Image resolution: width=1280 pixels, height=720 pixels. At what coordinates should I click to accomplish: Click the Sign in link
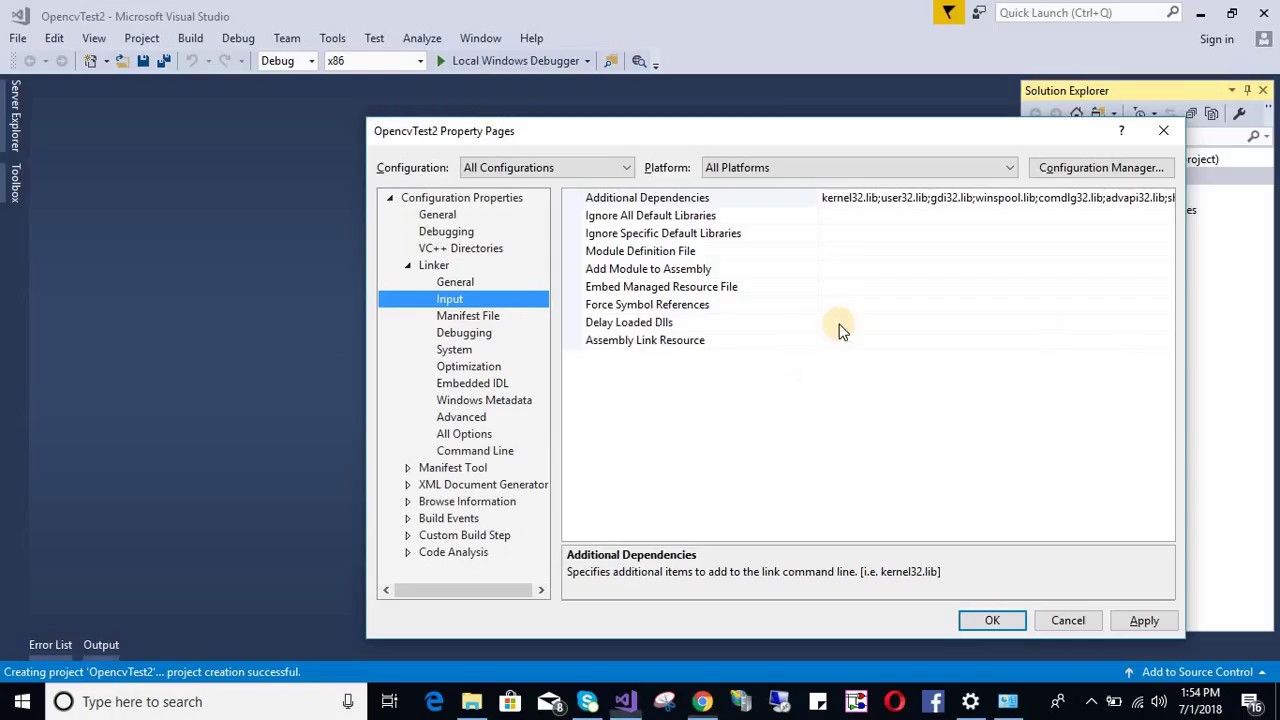1217,39
